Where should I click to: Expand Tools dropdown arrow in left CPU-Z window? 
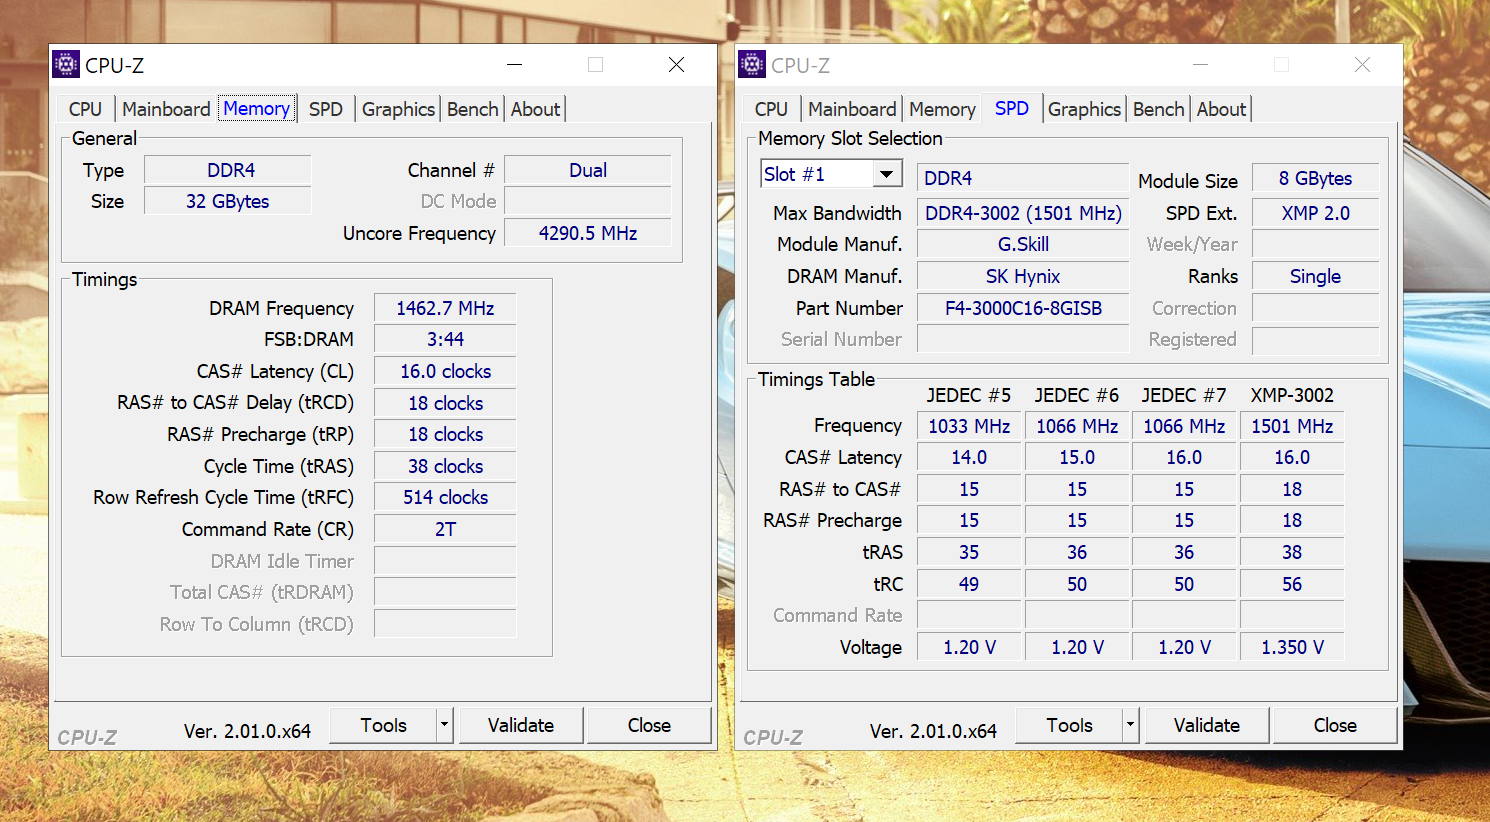click(x=445, y=725)
